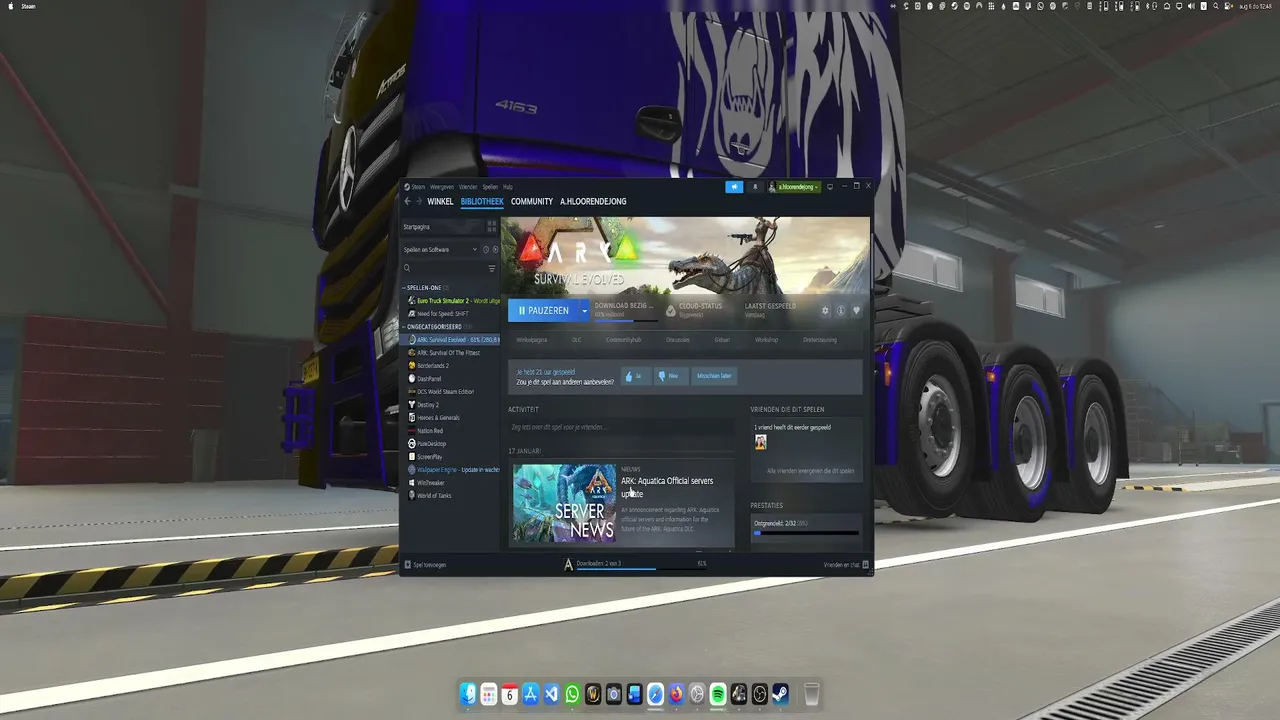Switch to the BIBLIOTHEEK tab
Screen dimensions: 1280x720
[482, 201]
